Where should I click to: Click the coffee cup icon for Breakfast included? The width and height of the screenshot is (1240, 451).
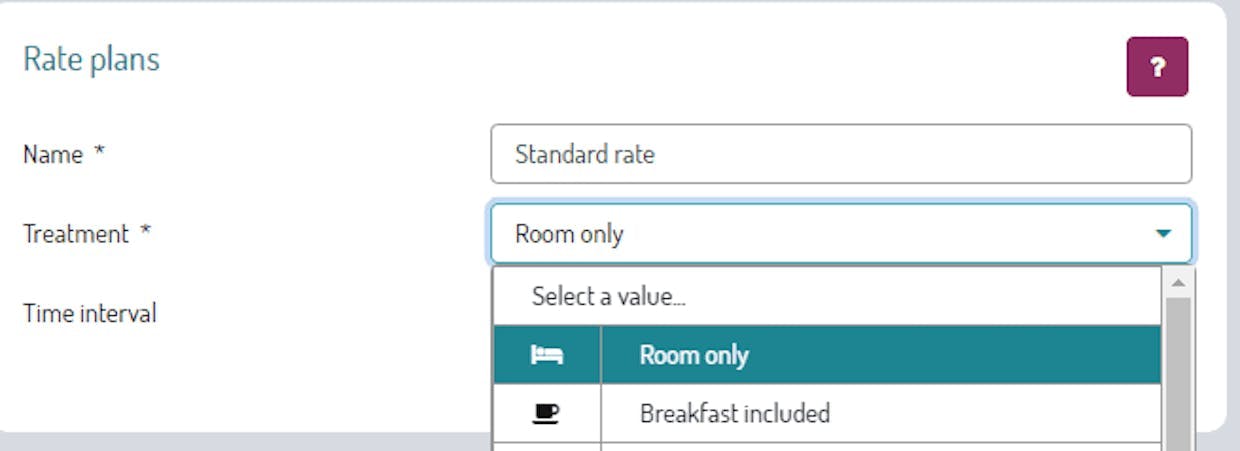[546, 413]
